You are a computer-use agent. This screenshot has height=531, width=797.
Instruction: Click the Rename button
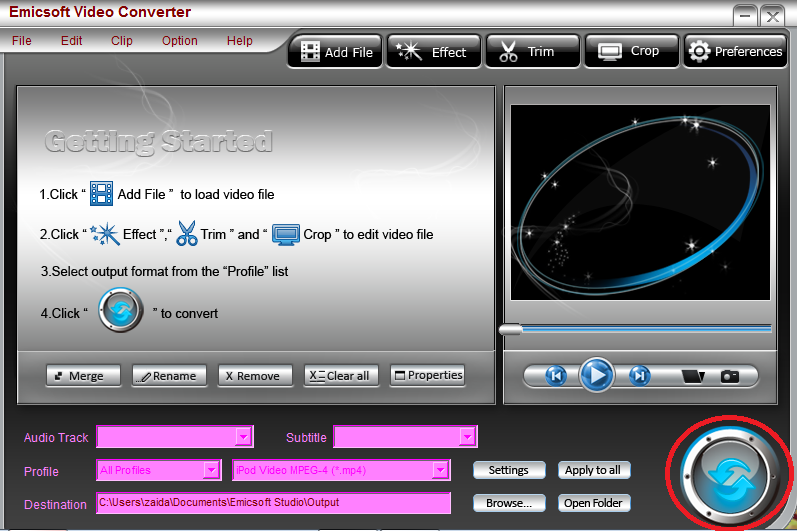[x=169, y=376]
